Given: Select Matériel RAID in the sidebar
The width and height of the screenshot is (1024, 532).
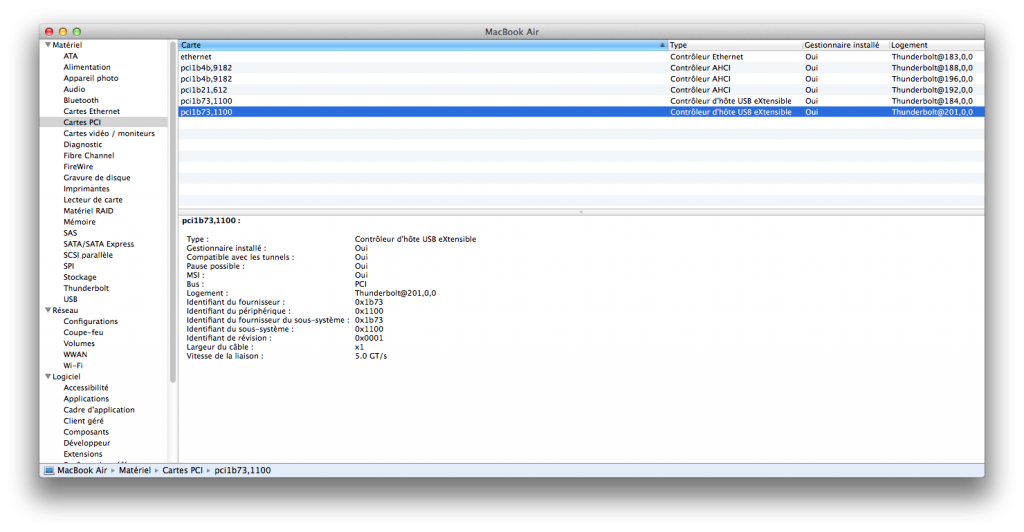Looking at the screenshot, I should click(88, 211).
